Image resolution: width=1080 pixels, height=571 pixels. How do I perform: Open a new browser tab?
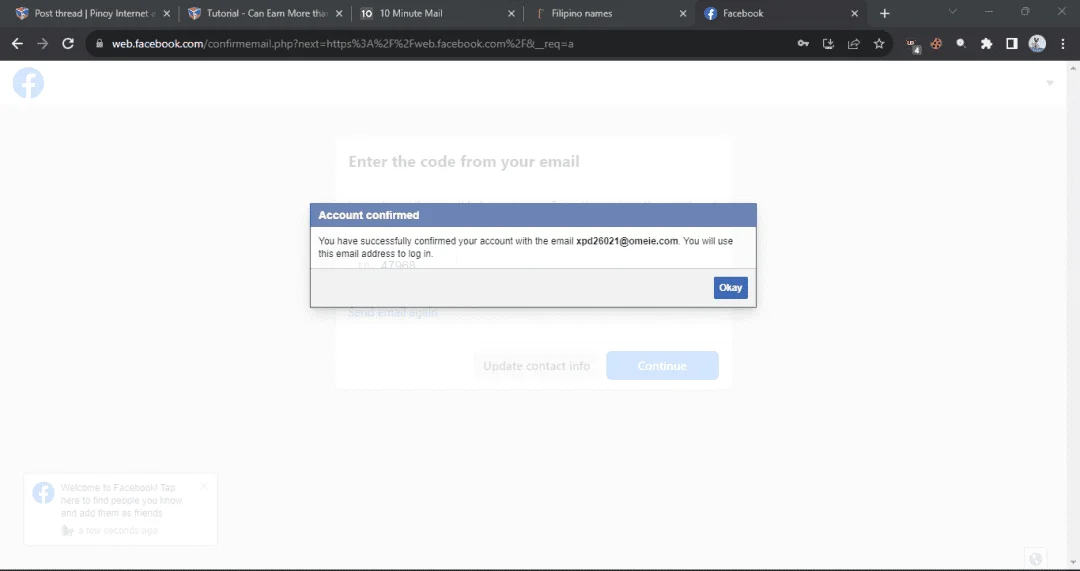coord(884,13)
